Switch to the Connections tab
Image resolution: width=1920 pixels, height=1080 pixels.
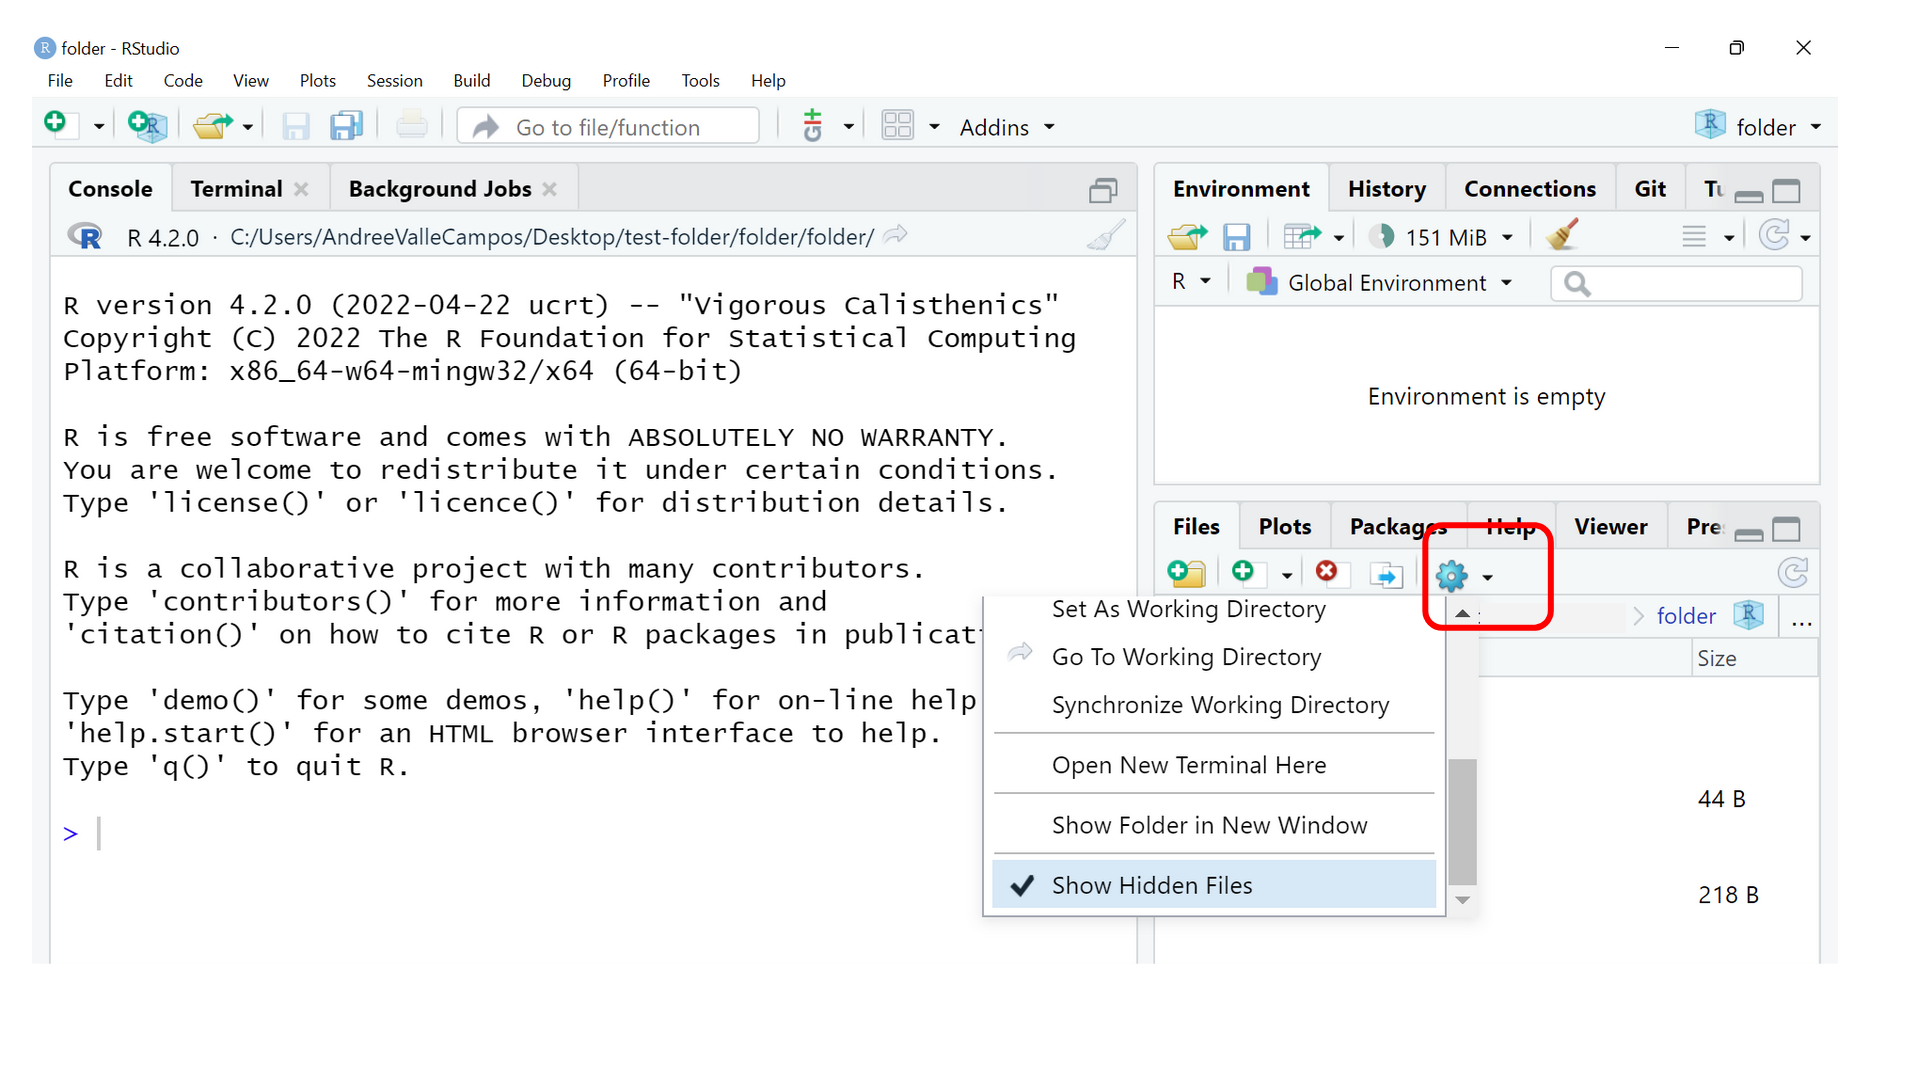click(1530, 189)
